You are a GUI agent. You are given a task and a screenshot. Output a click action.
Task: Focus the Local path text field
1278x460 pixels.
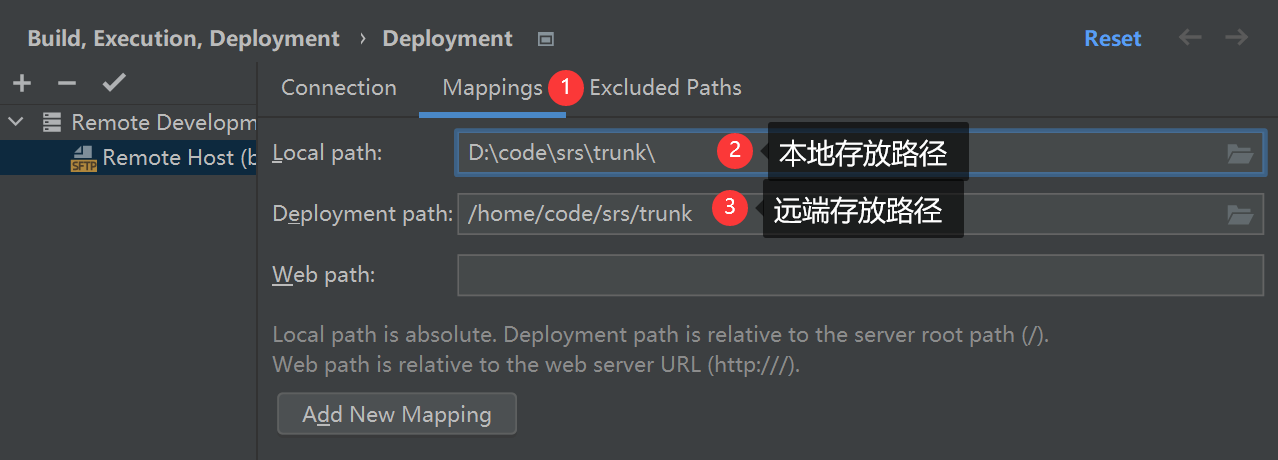[x=590, y=154]
